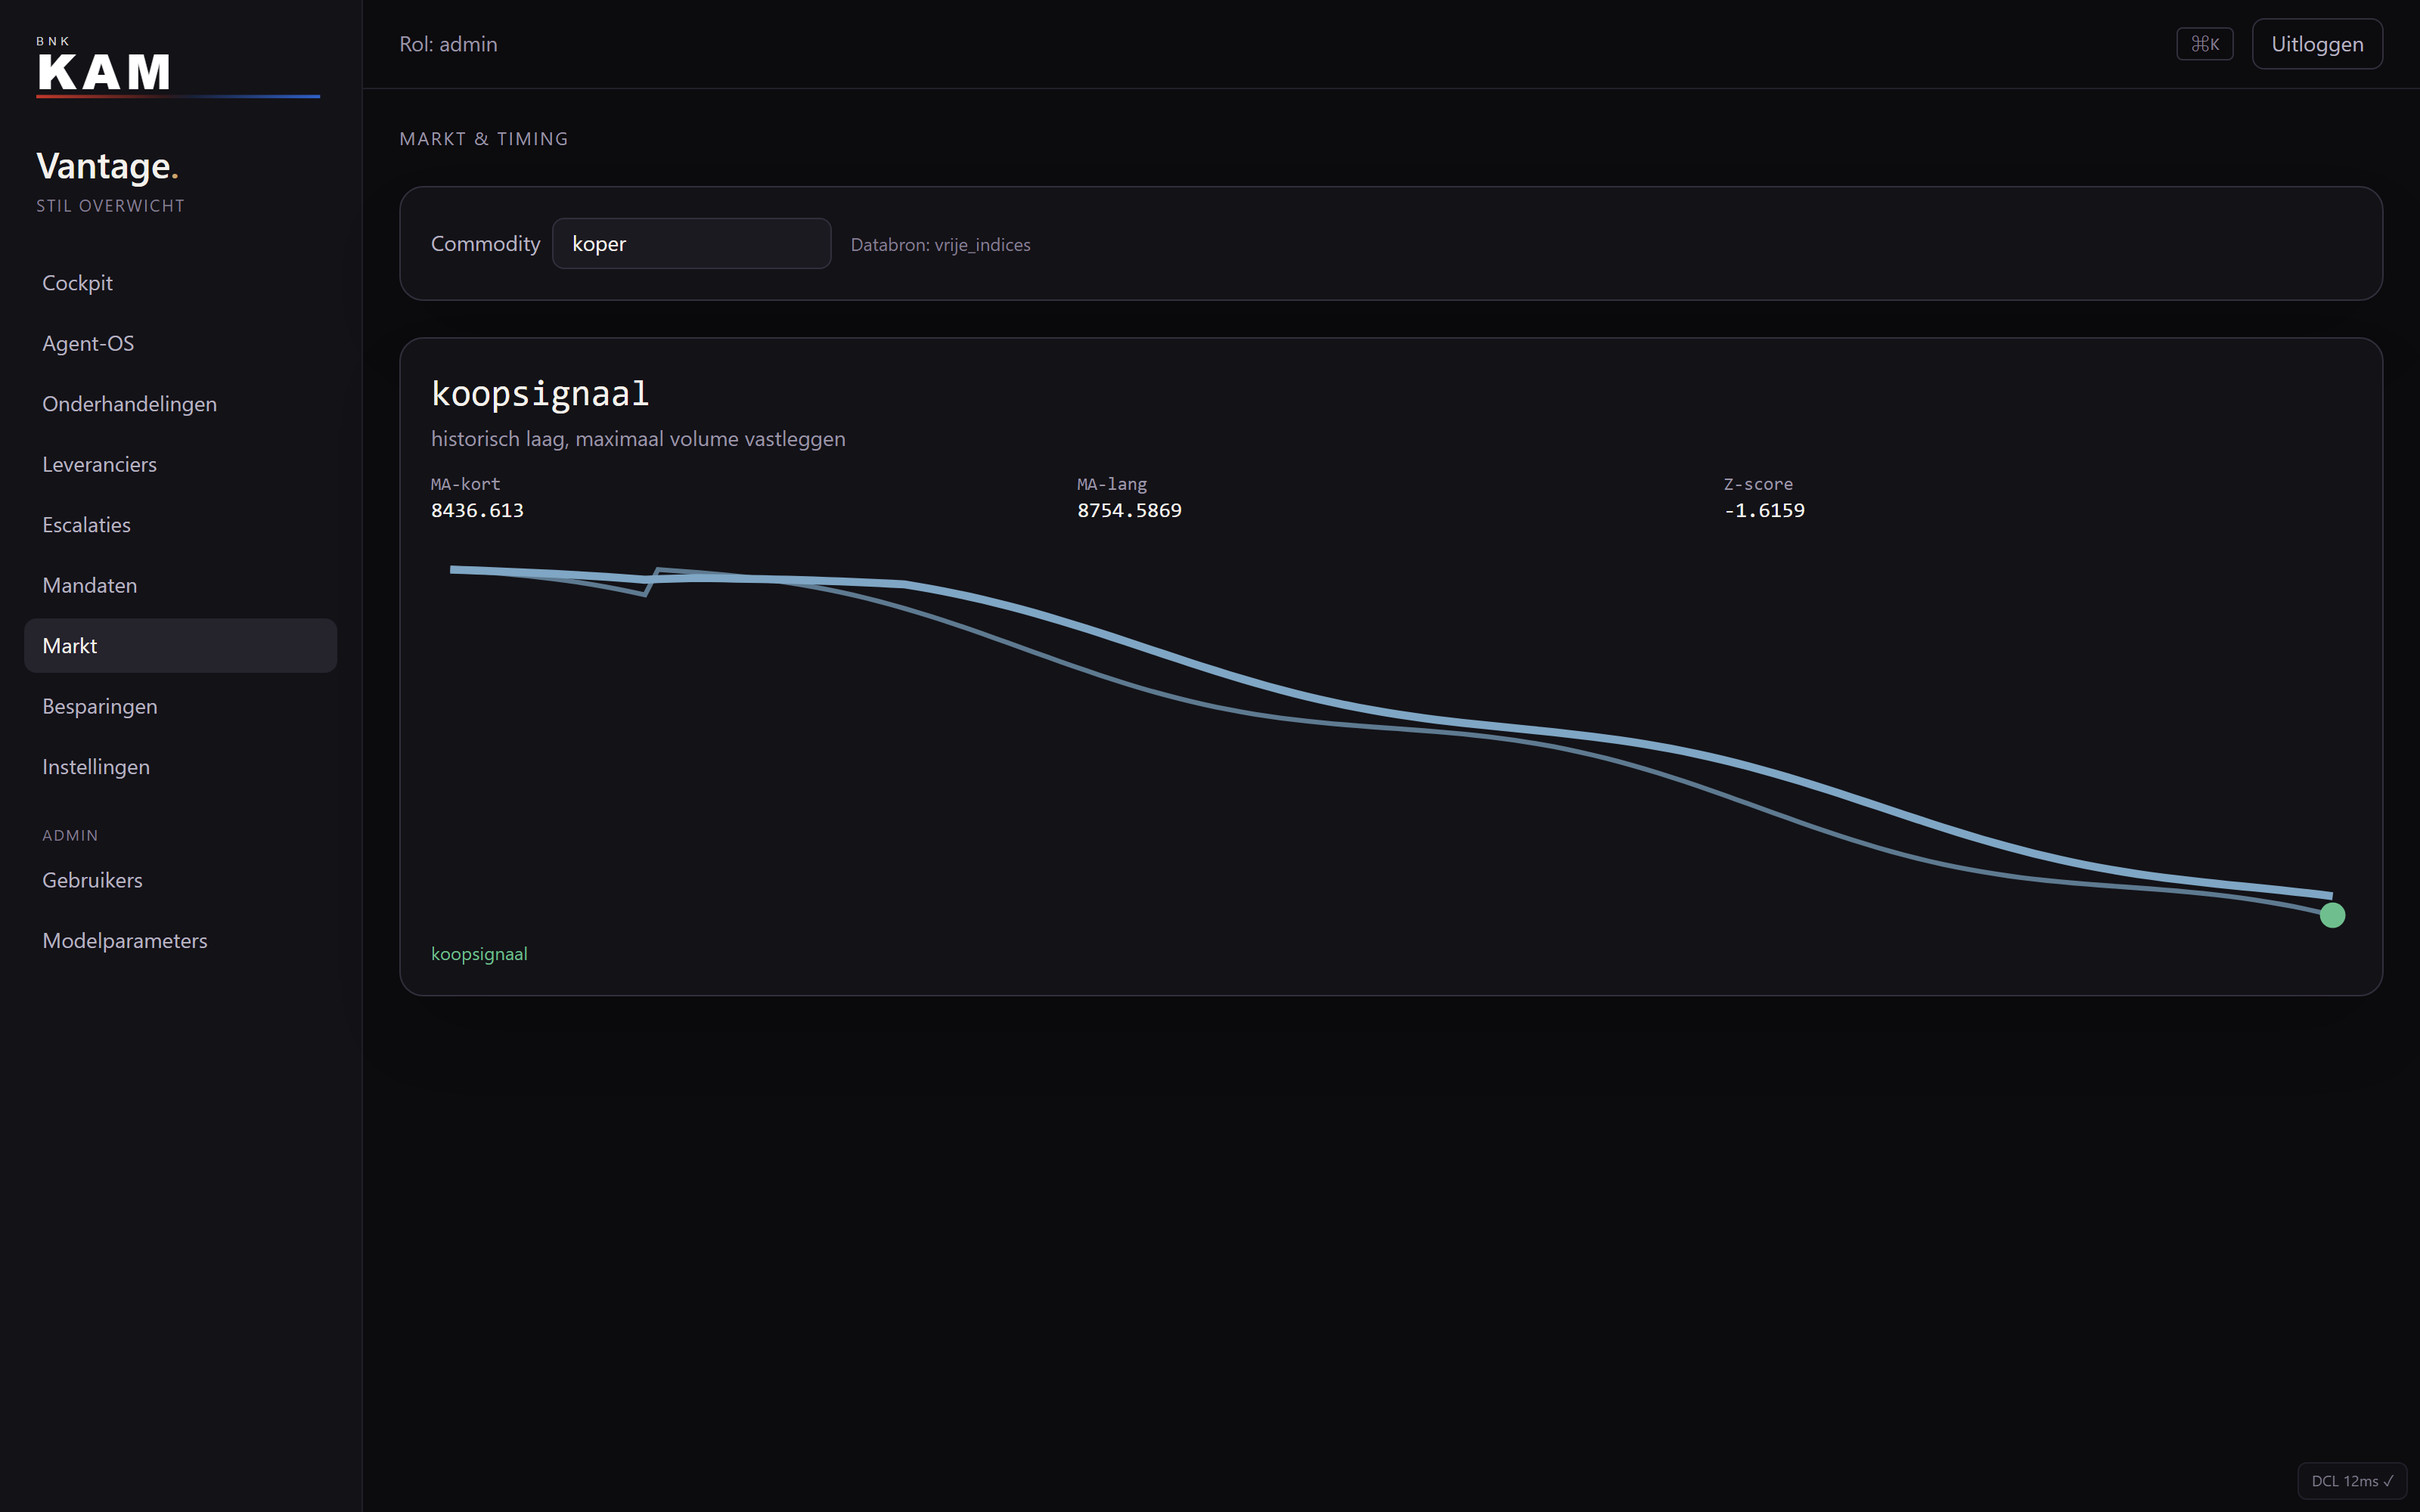The image size is (2420, 1512).
Task: Click the green koopsignaal legend label
Action: coord(479,954)
